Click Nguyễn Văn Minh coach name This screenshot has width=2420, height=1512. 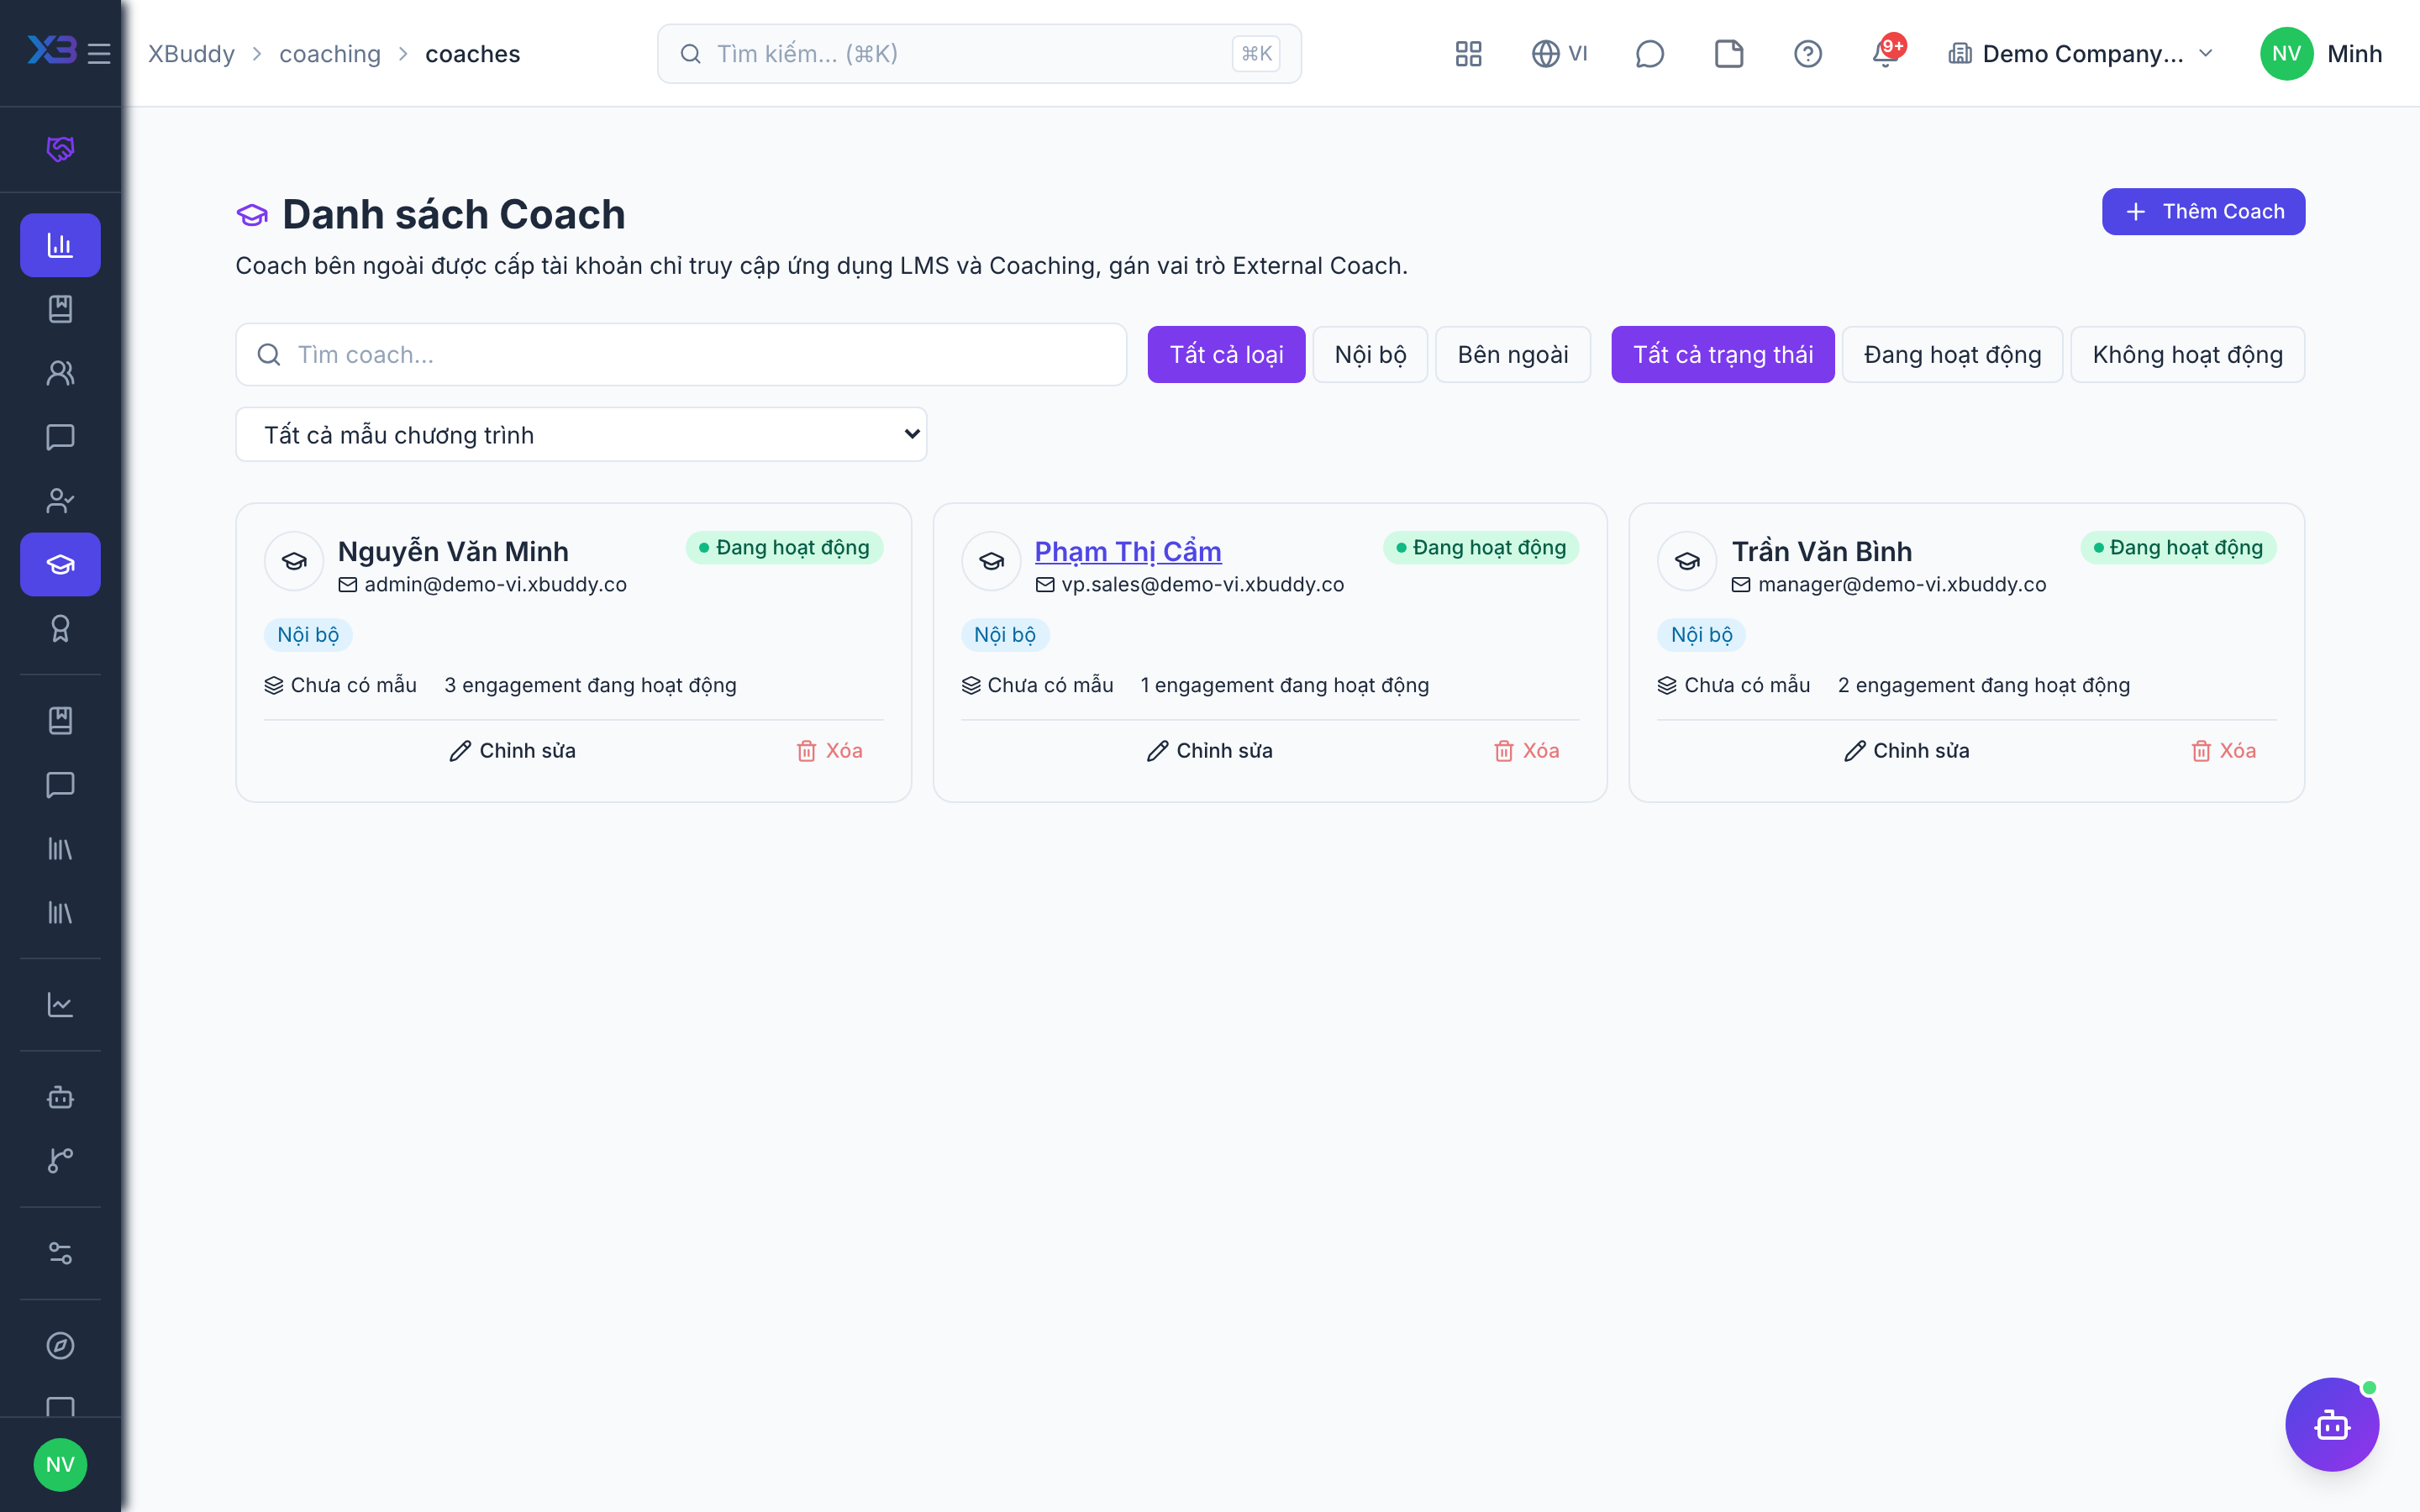453,551
